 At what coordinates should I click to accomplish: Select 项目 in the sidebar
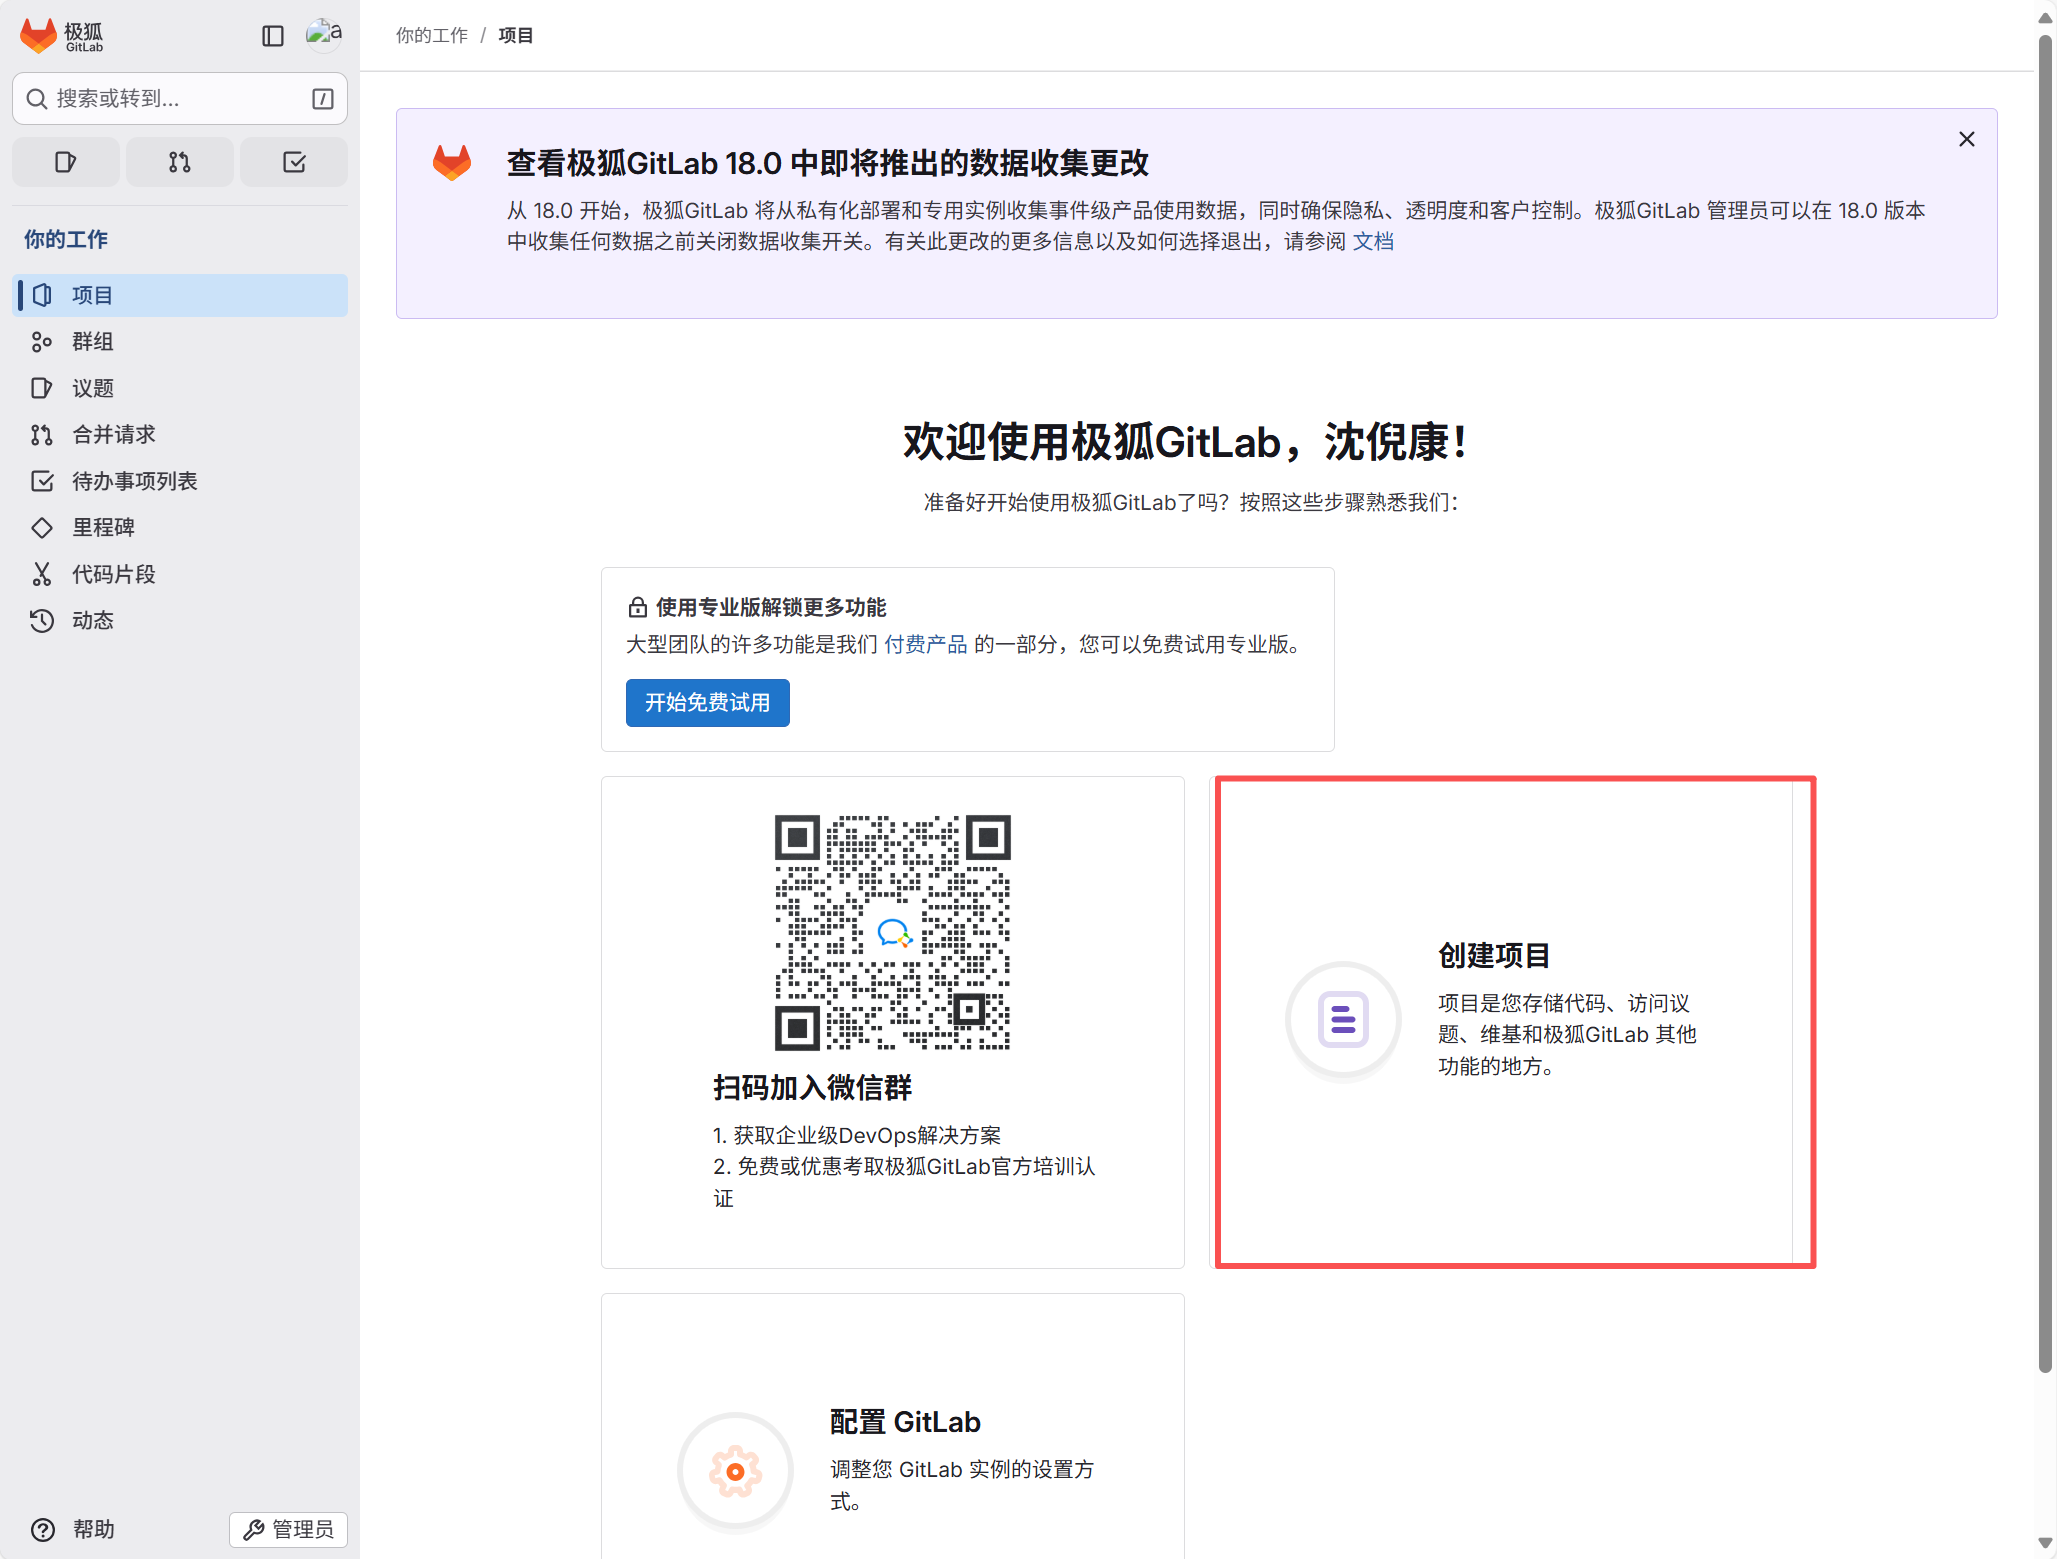[180, 295]
